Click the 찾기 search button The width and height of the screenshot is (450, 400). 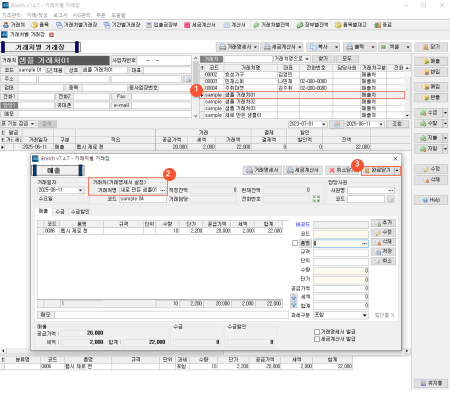(323, 59)
